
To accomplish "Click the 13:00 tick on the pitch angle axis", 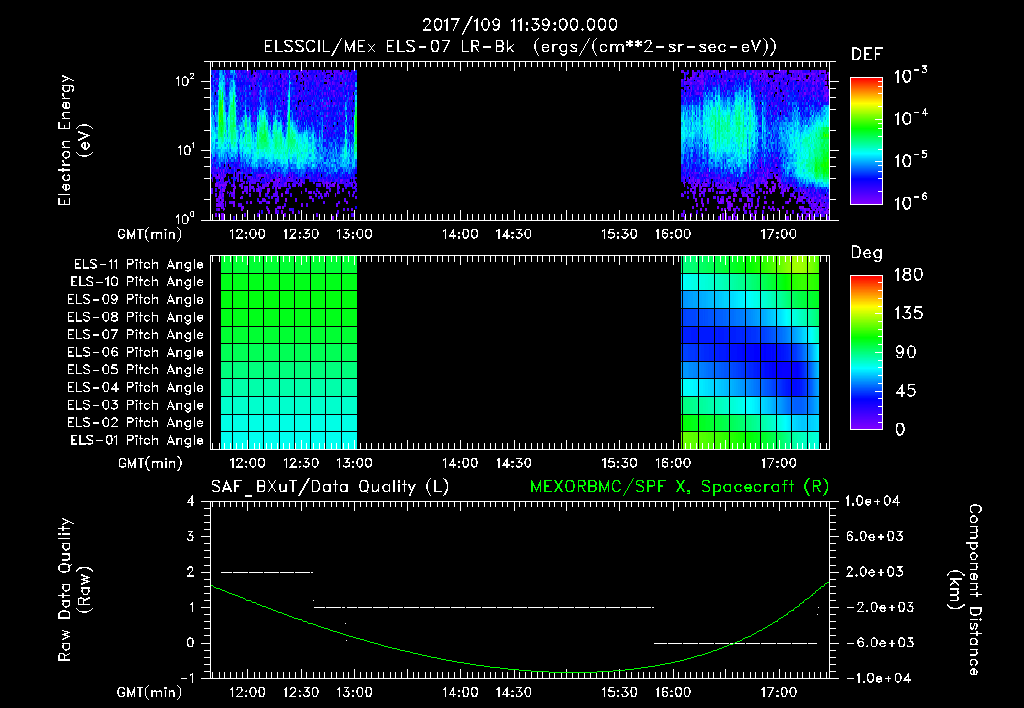I will coord(354,463).
